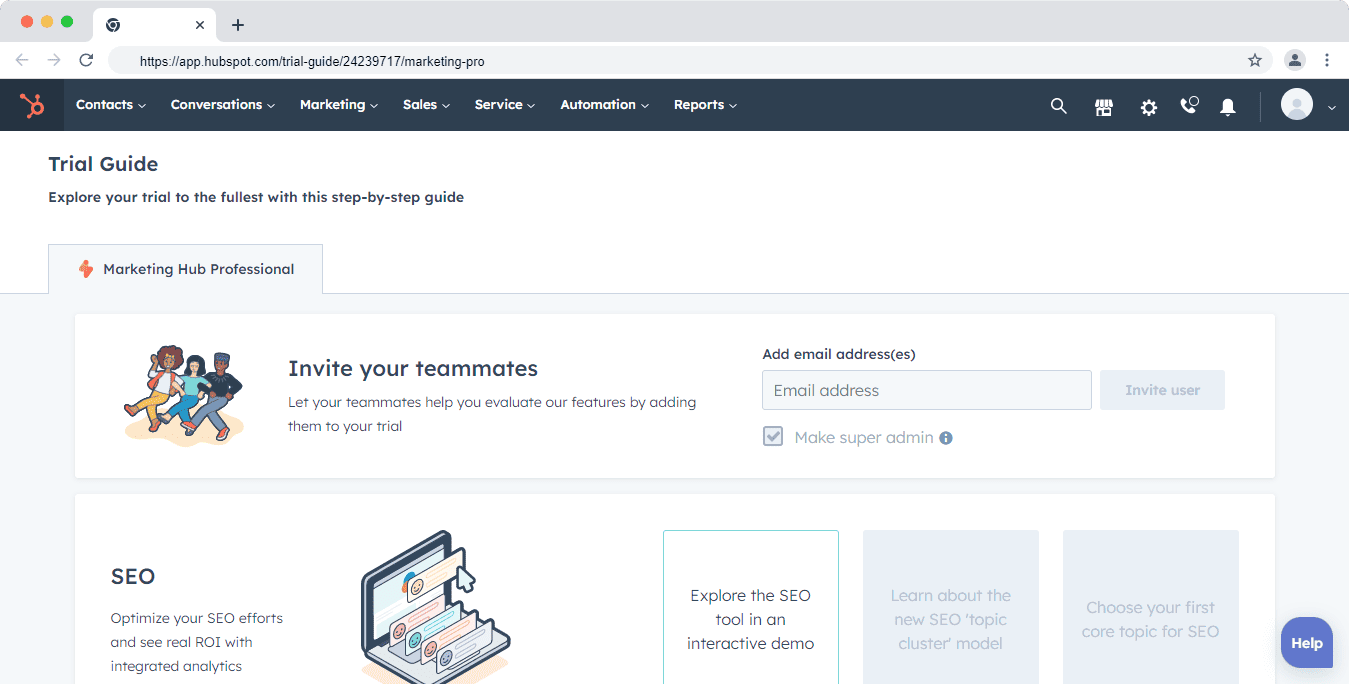
Task: Expand the Marketing dropdown menu
Action: 338,105
